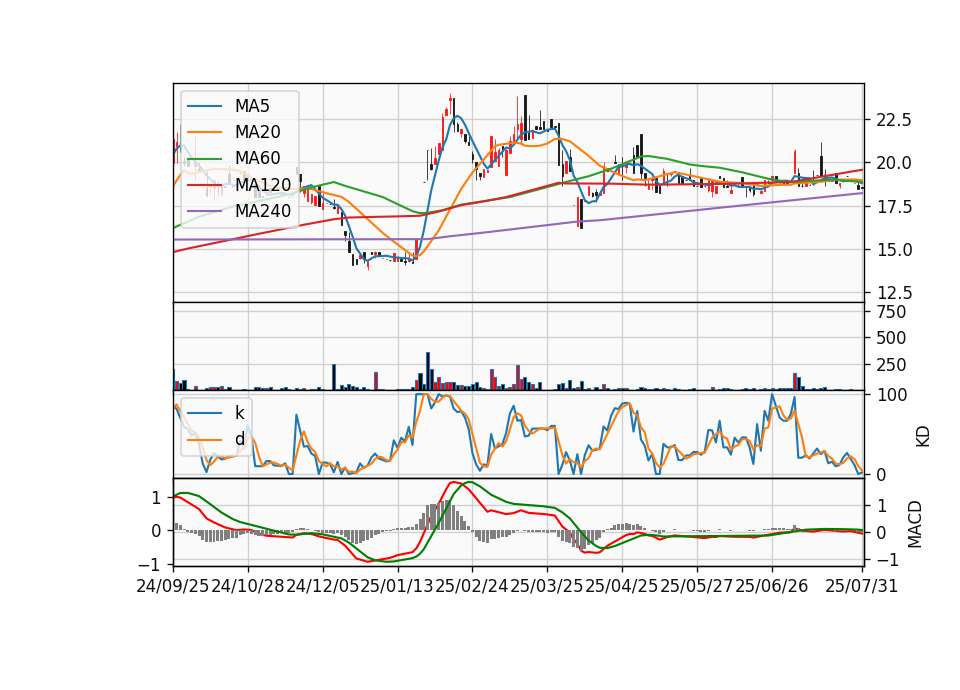This screenshot has height=690, width=960.
Task: Click the KD axis 100 label
Action: point(892,395)
